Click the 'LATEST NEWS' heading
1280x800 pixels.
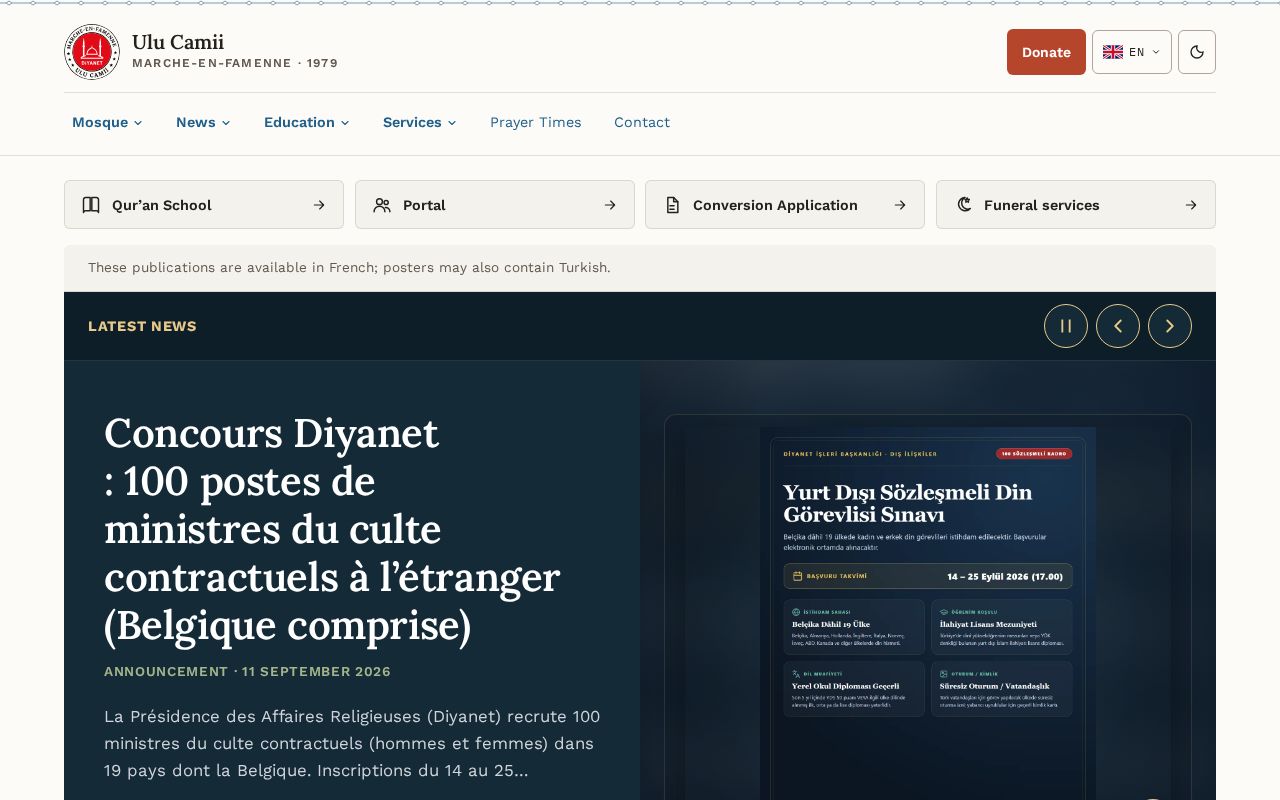pos(142,326)
